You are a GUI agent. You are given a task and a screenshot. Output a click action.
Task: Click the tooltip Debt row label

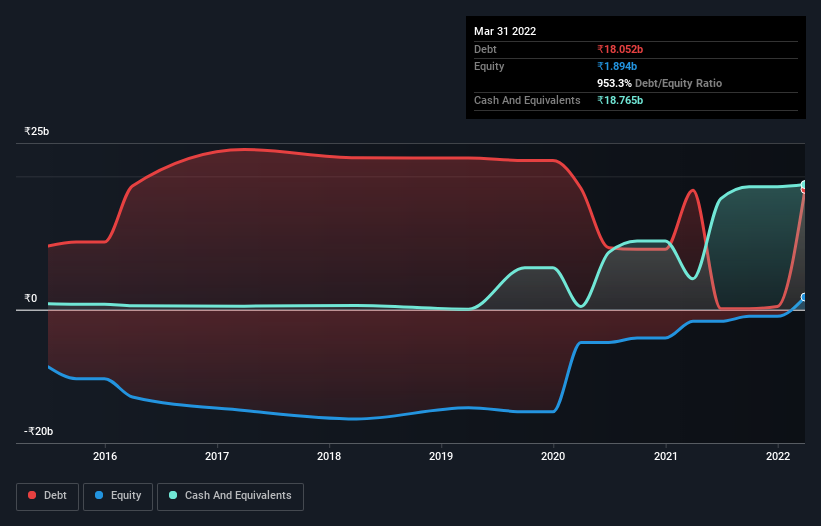[485, 49]
